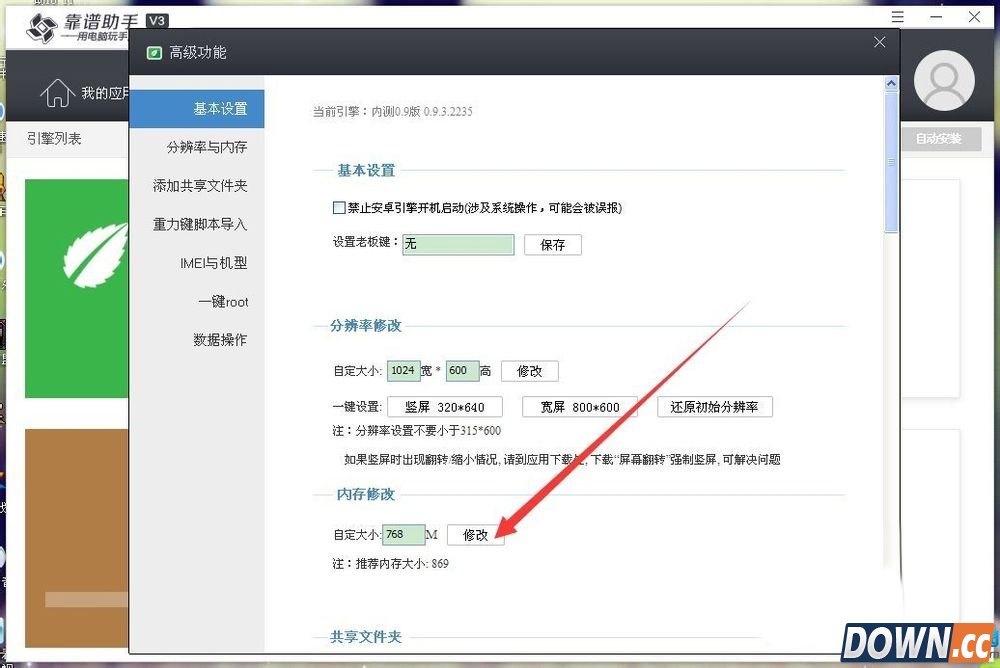Apply 竖屏 320*640 preset
1000x668 pixels.
coord(444,407)
